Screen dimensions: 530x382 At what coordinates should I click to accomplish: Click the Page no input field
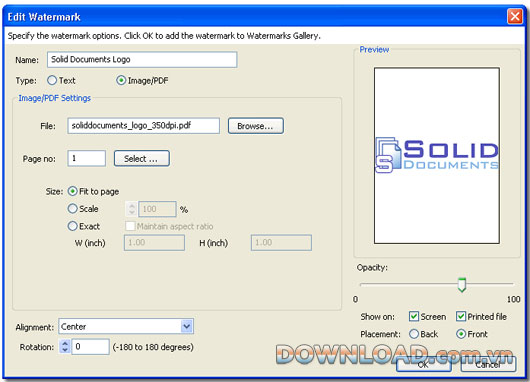87,158
